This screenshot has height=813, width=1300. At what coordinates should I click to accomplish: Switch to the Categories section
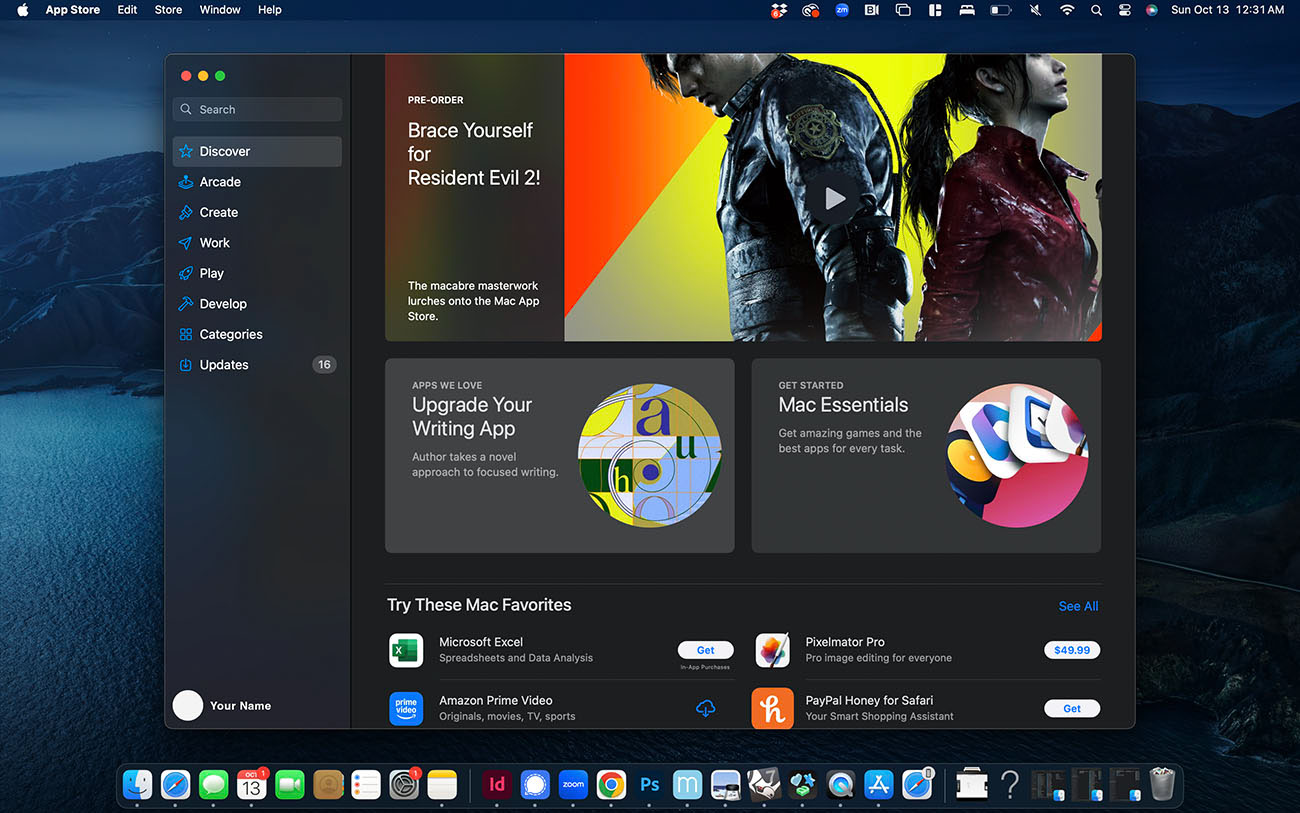coord(230,334)
